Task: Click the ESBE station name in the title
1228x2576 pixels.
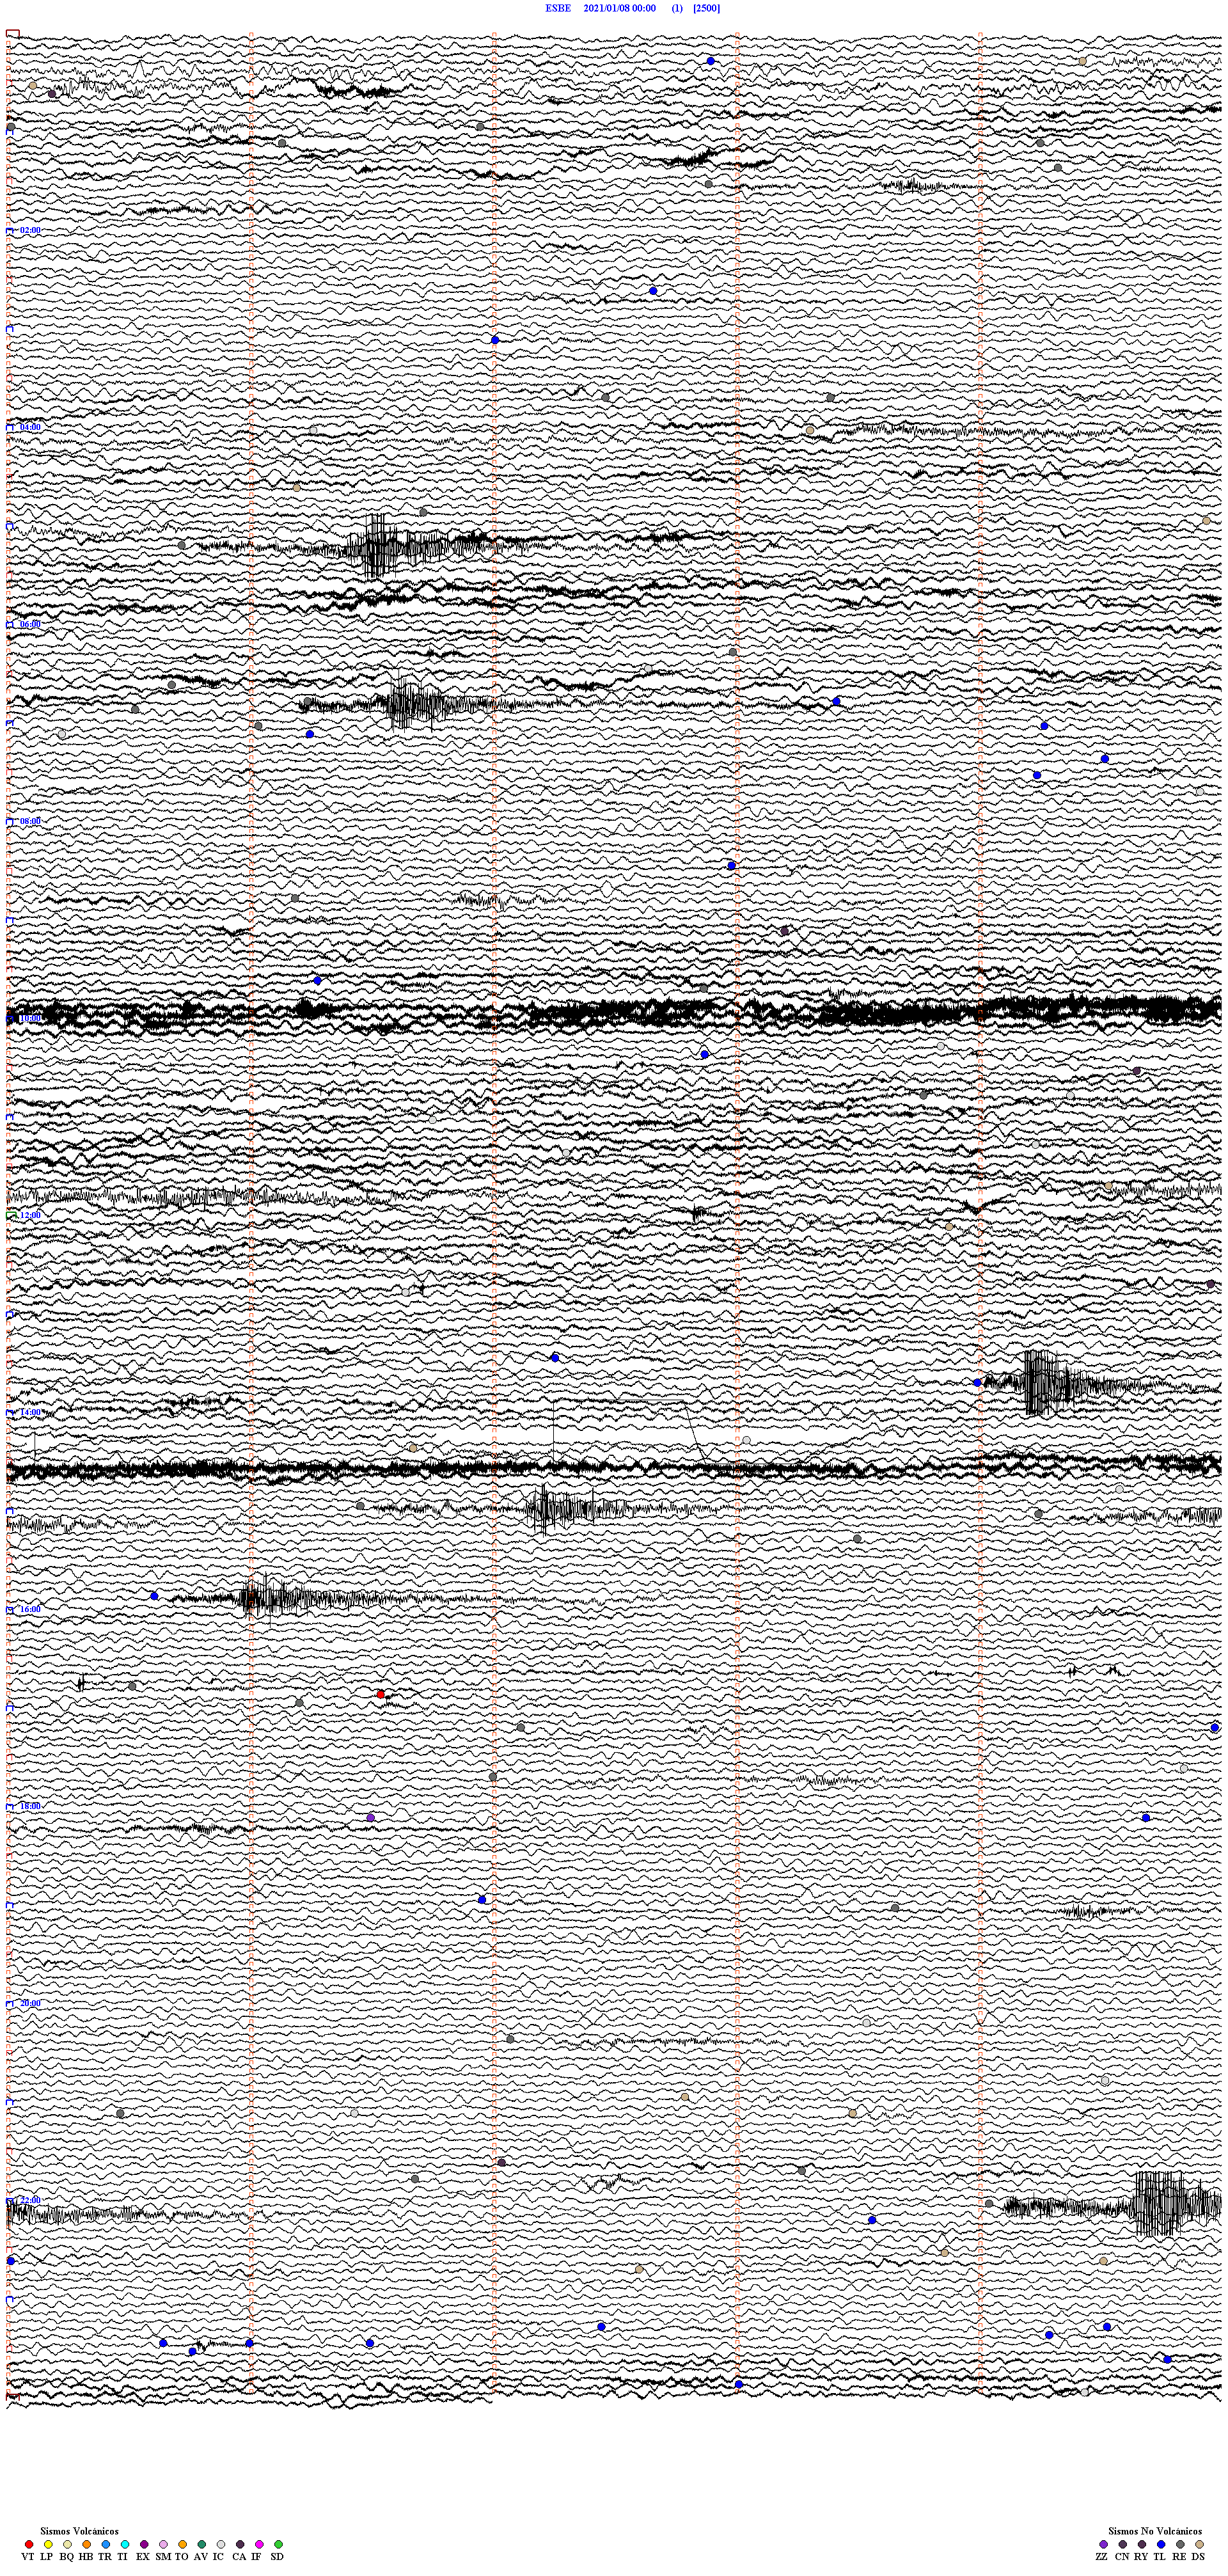Action: [558, 8]
